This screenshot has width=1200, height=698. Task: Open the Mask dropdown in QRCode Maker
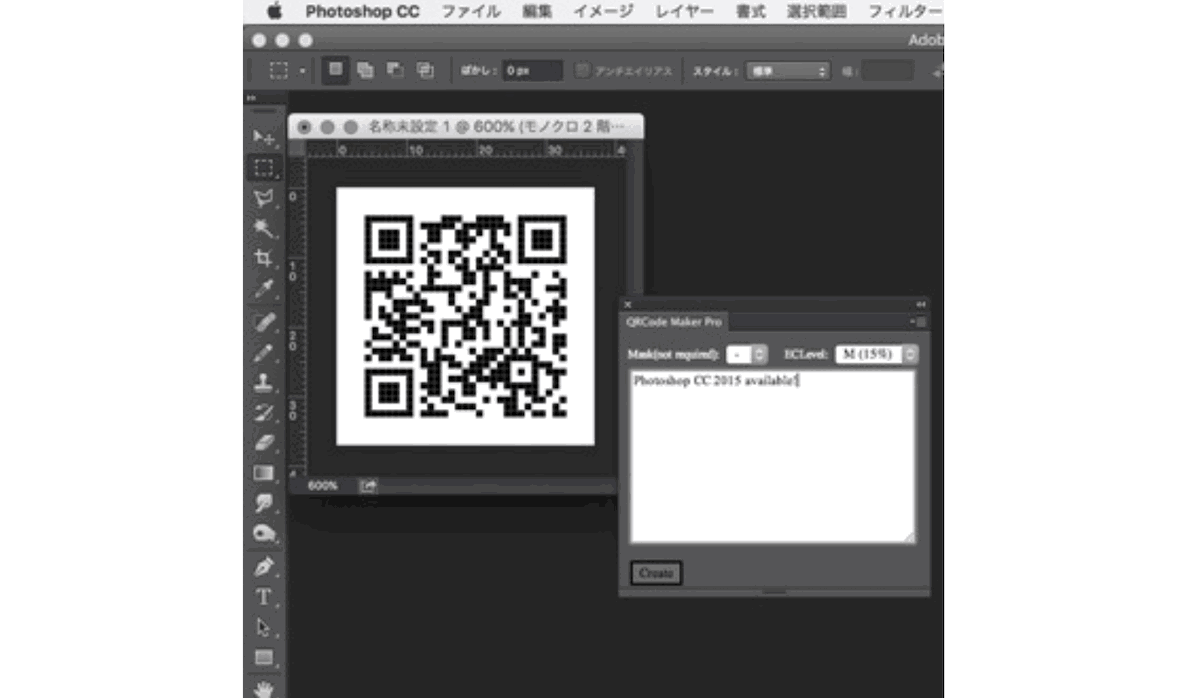point(747,354)
